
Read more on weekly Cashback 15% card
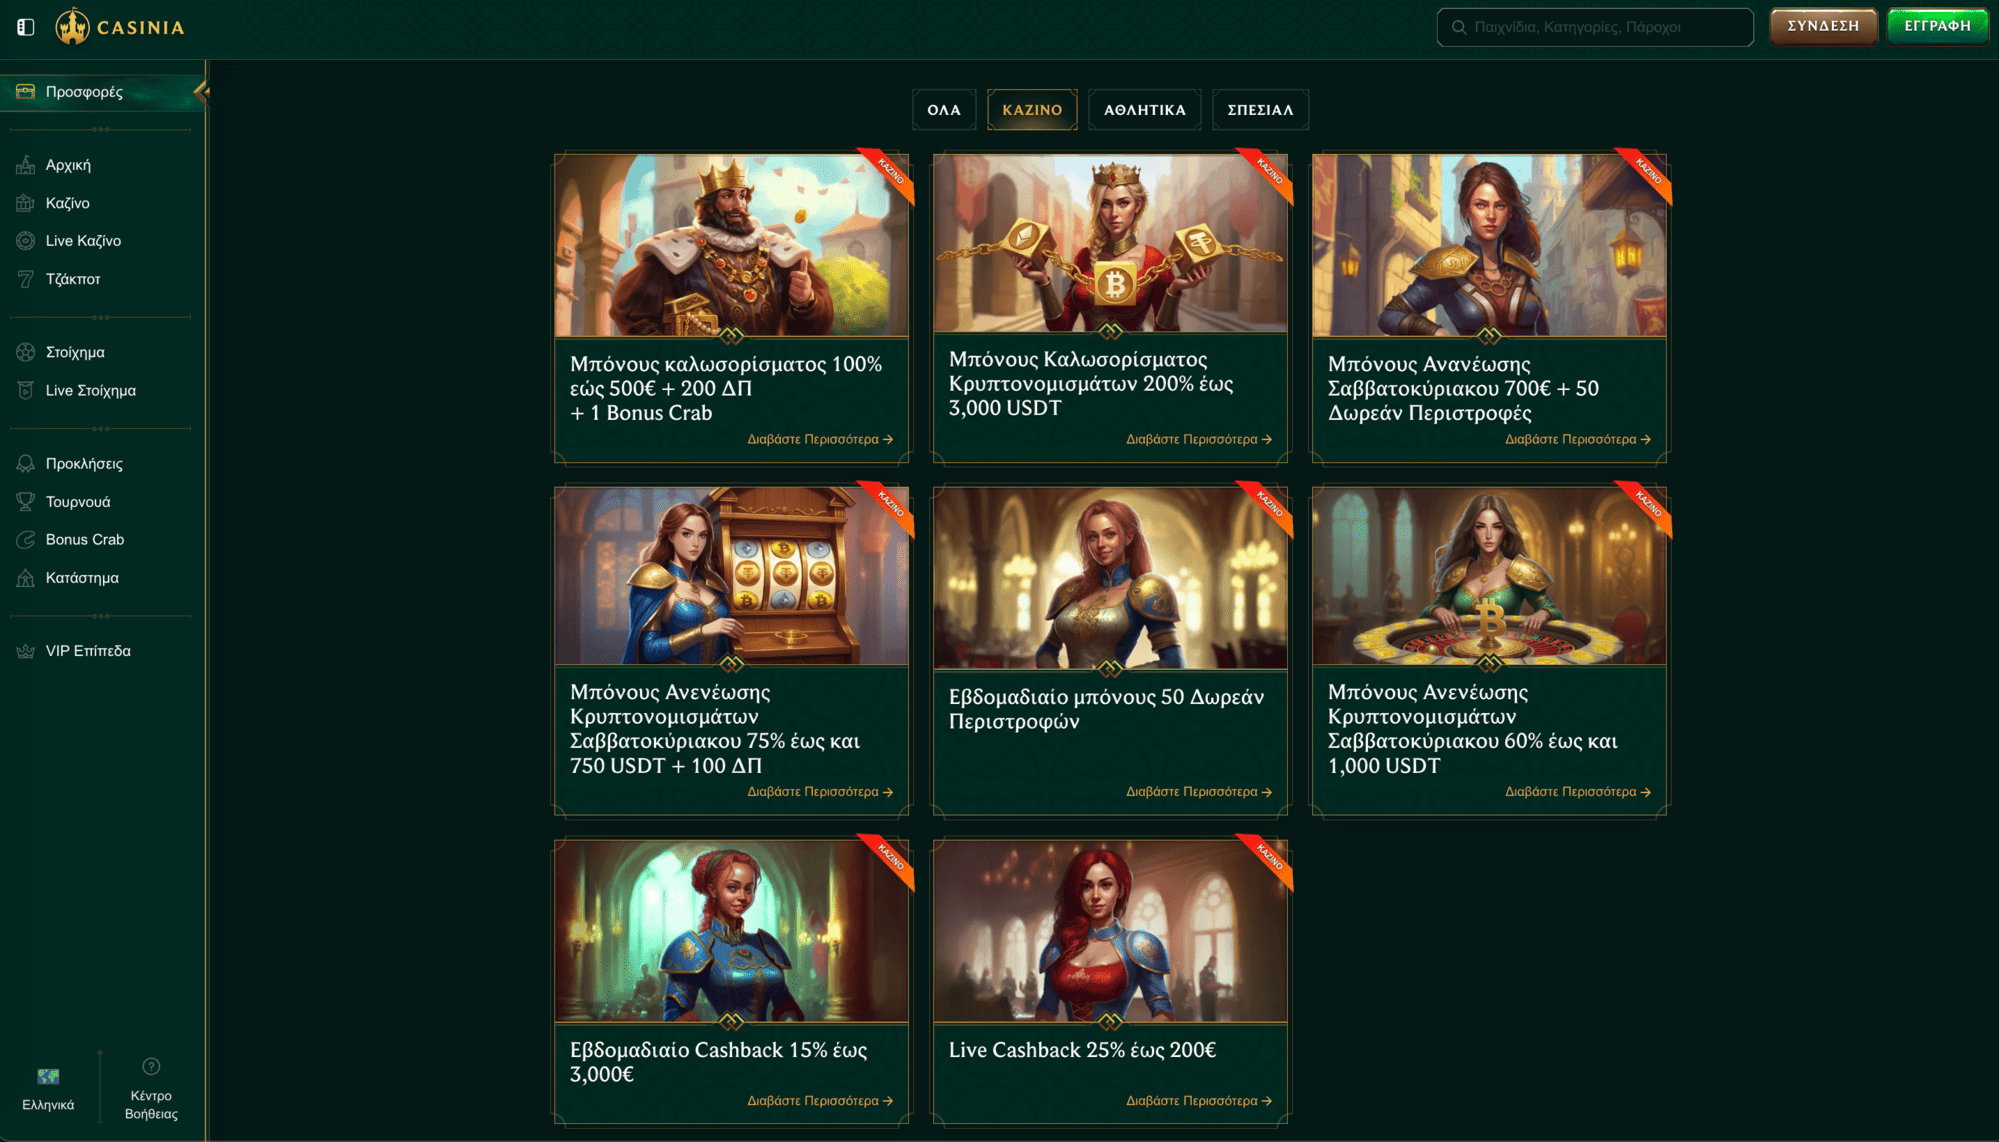click(820, 1100)
